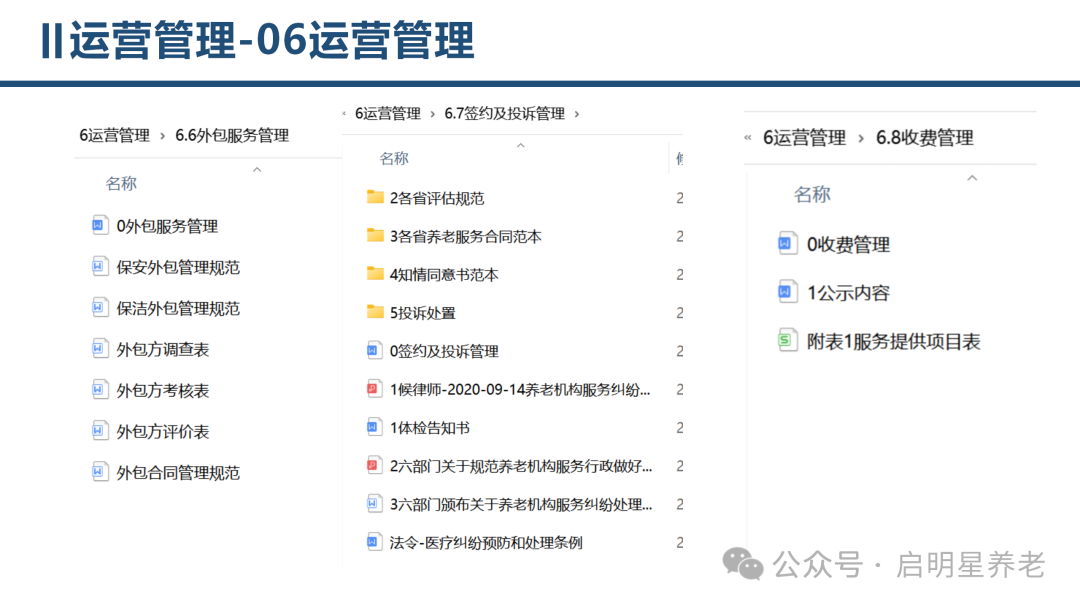This screenshot has height=608, width=1080.
Task: Select file name 0外包服务管理
Action: (167, 227)
